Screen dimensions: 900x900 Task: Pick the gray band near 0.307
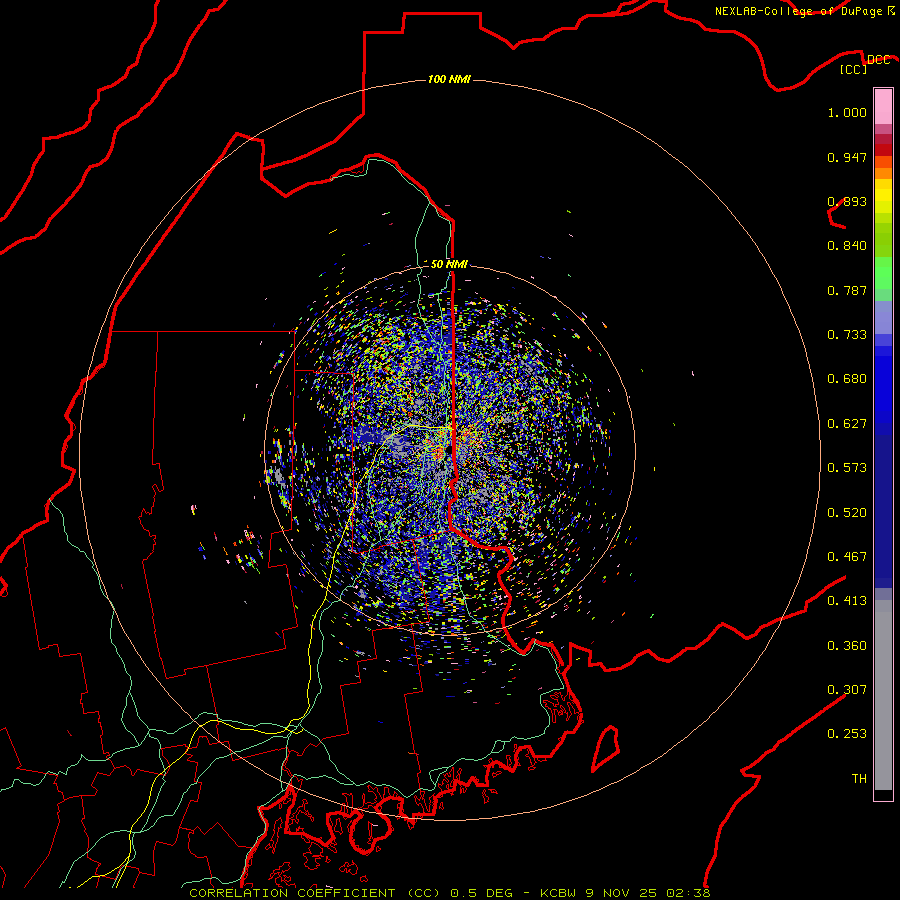[x=883, y=695]
